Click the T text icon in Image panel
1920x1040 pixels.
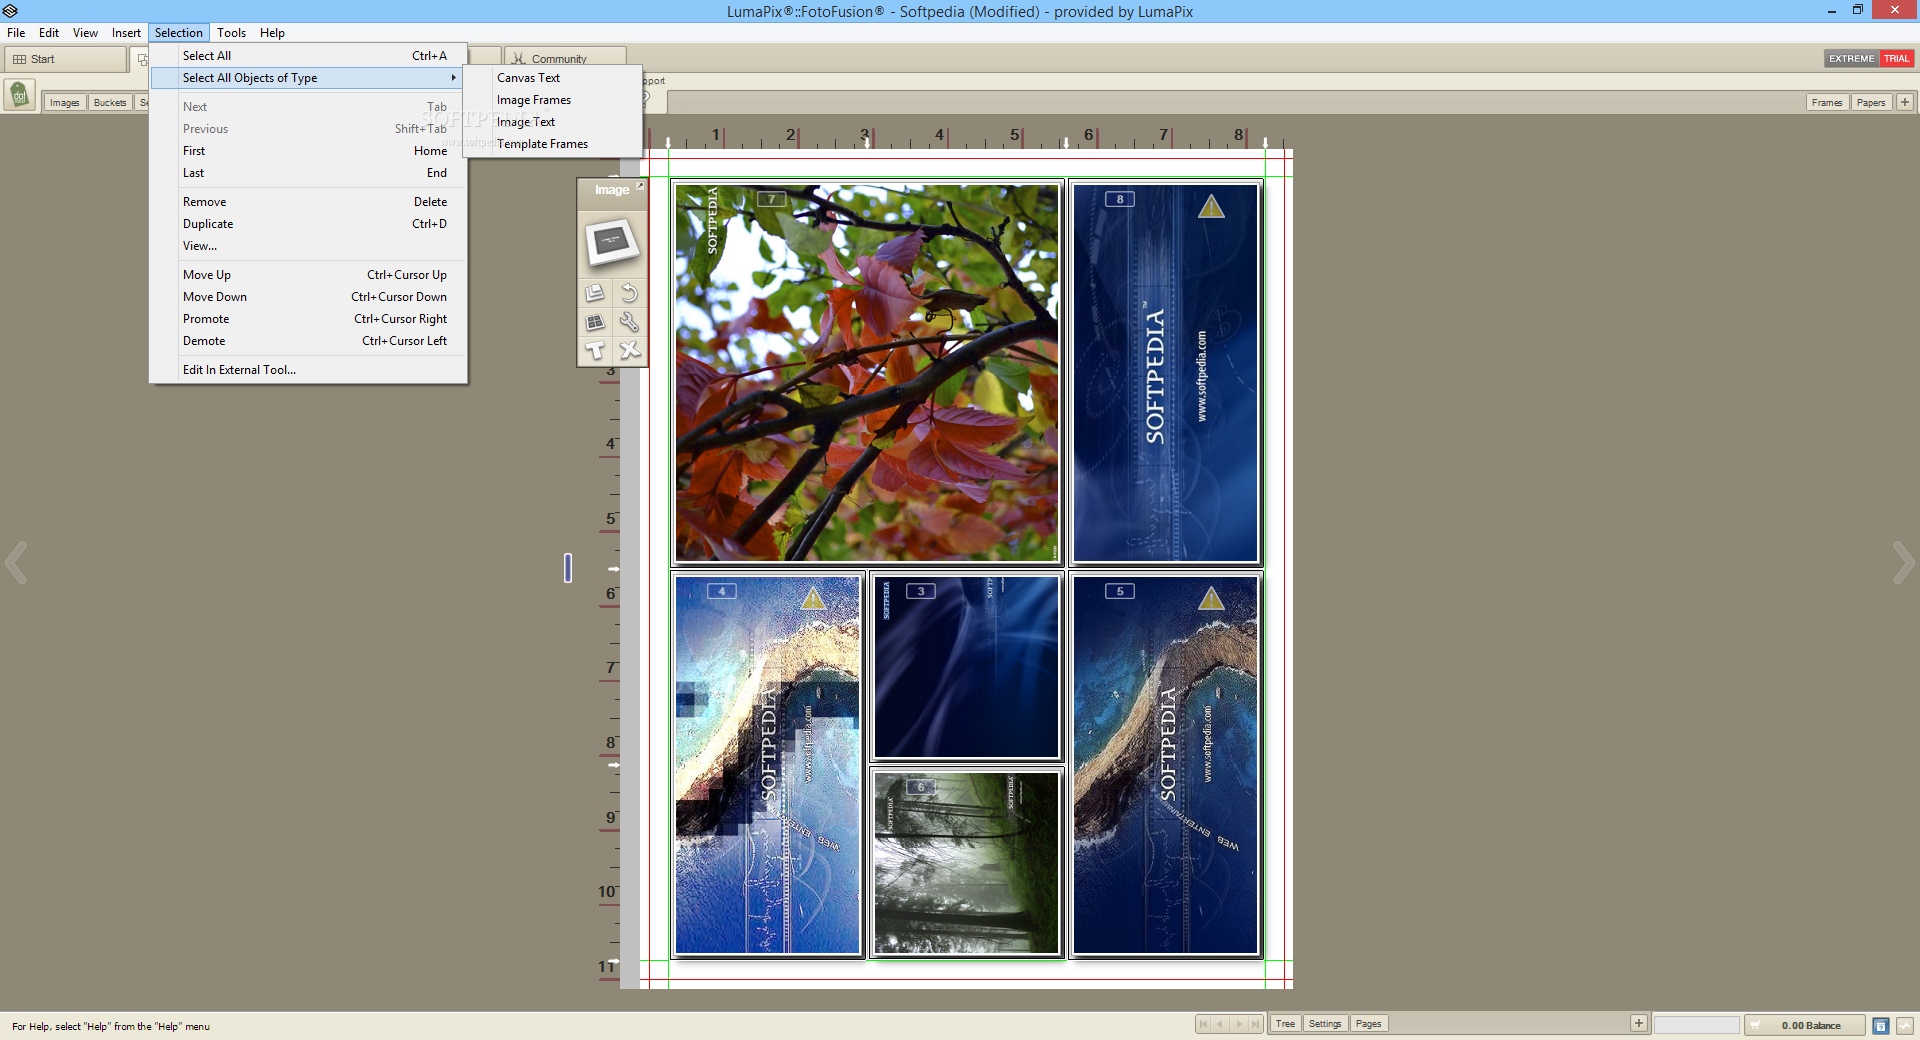pos(595,350)
